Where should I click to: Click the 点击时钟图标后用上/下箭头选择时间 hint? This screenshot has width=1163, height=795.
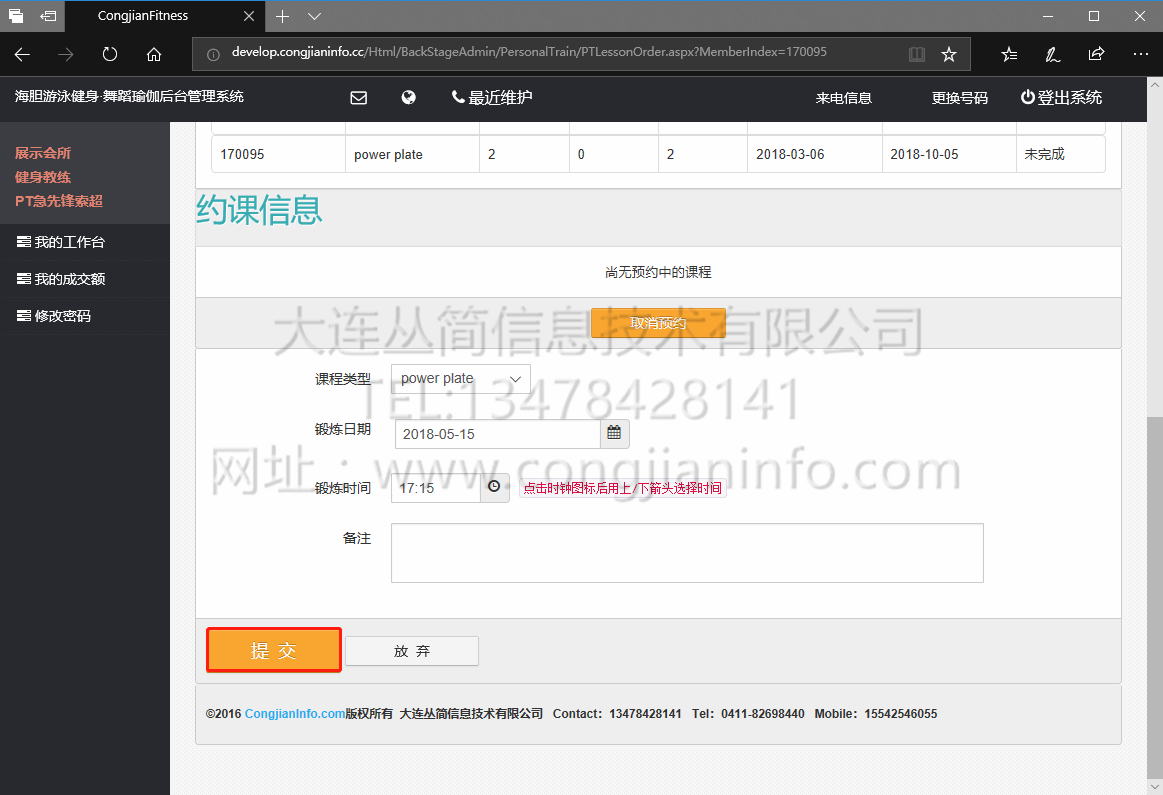pos(622,488)
